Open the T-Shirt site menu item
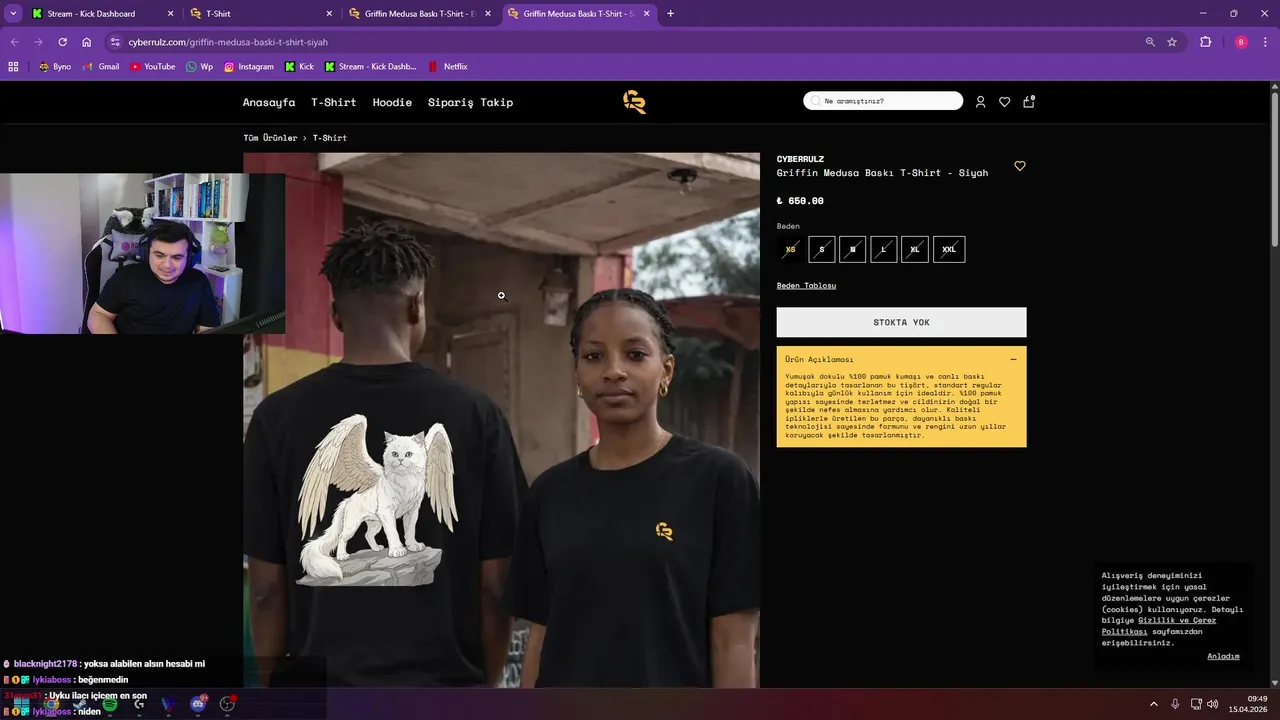The width and height of the screenshot is (1280, 720). (333, 102)
